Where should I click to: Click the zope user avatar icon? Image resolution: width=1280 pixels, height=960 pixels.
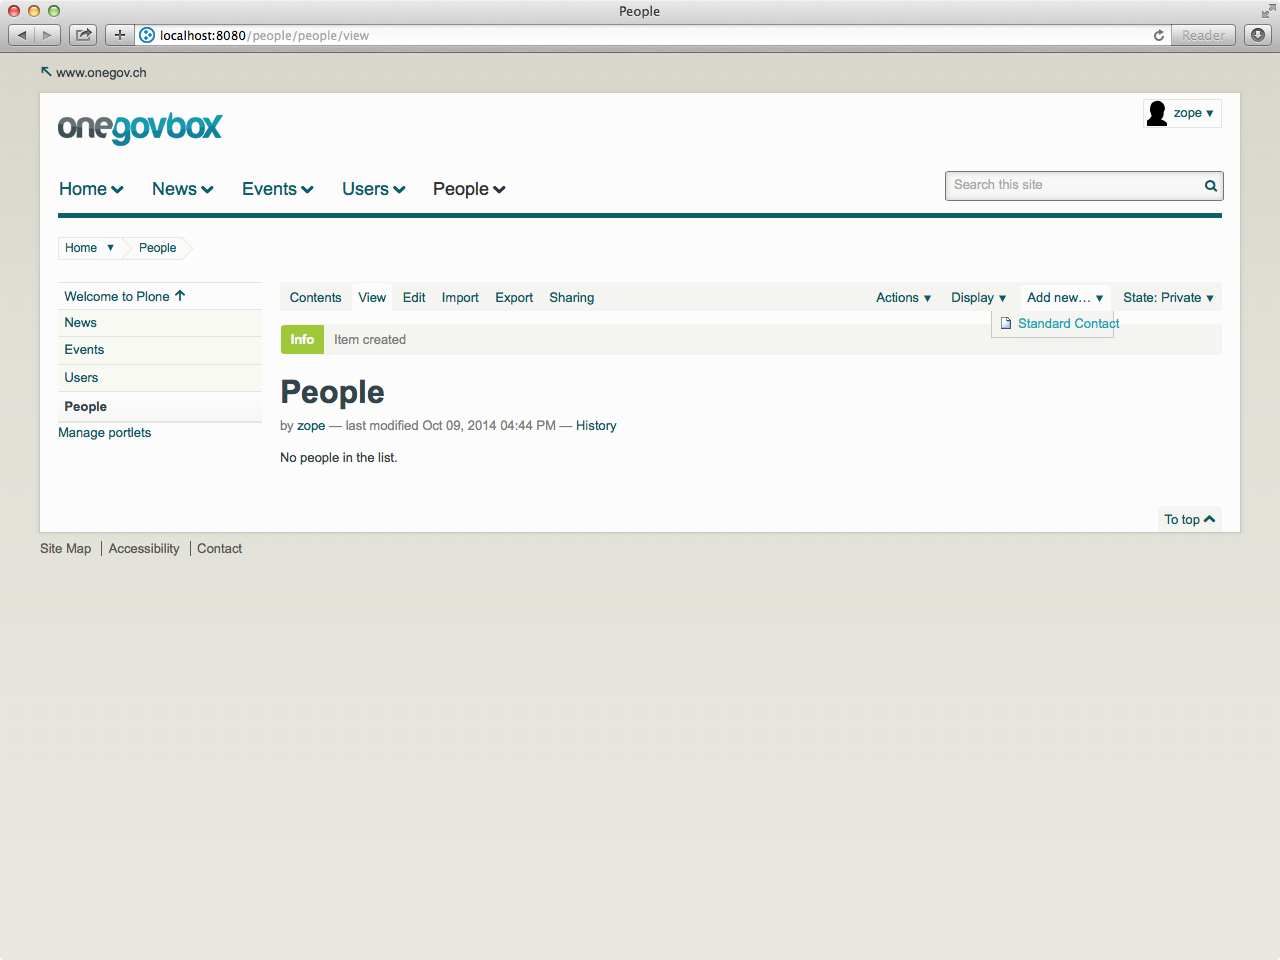click(x=1157, y=114)
